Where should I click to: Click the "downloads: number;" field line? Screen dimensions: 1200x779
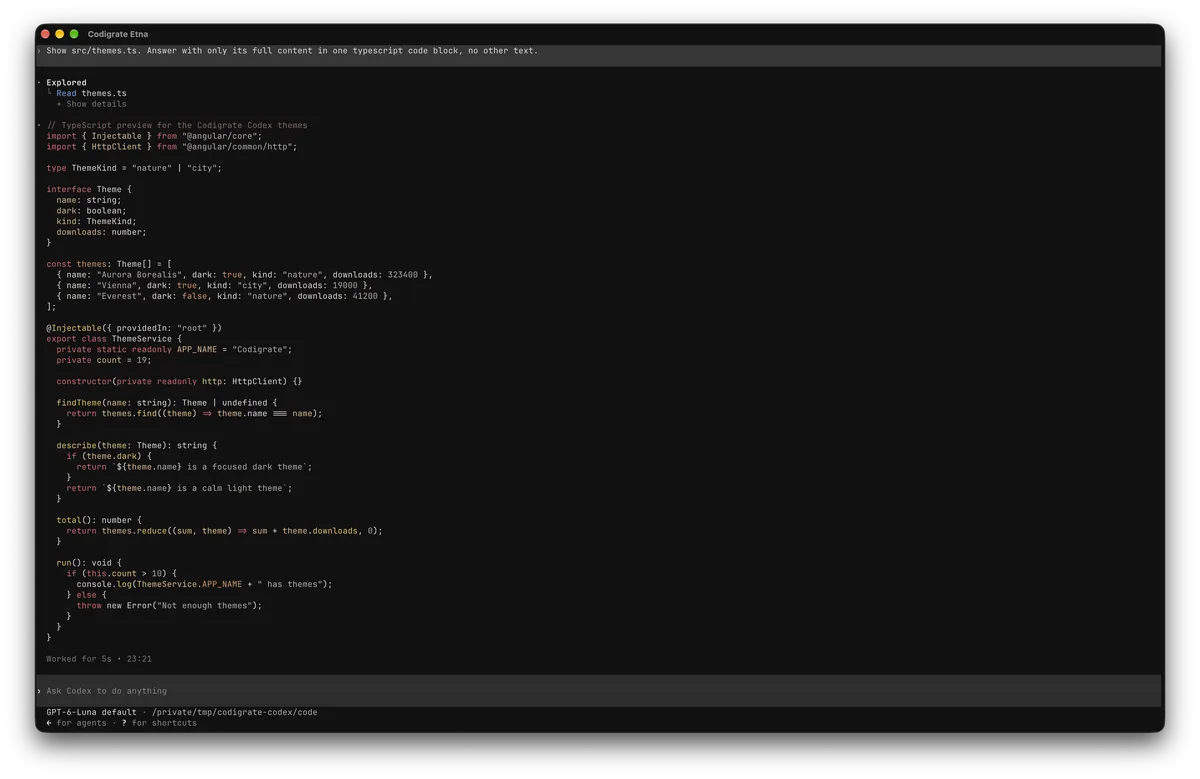[x=101, y=232]
